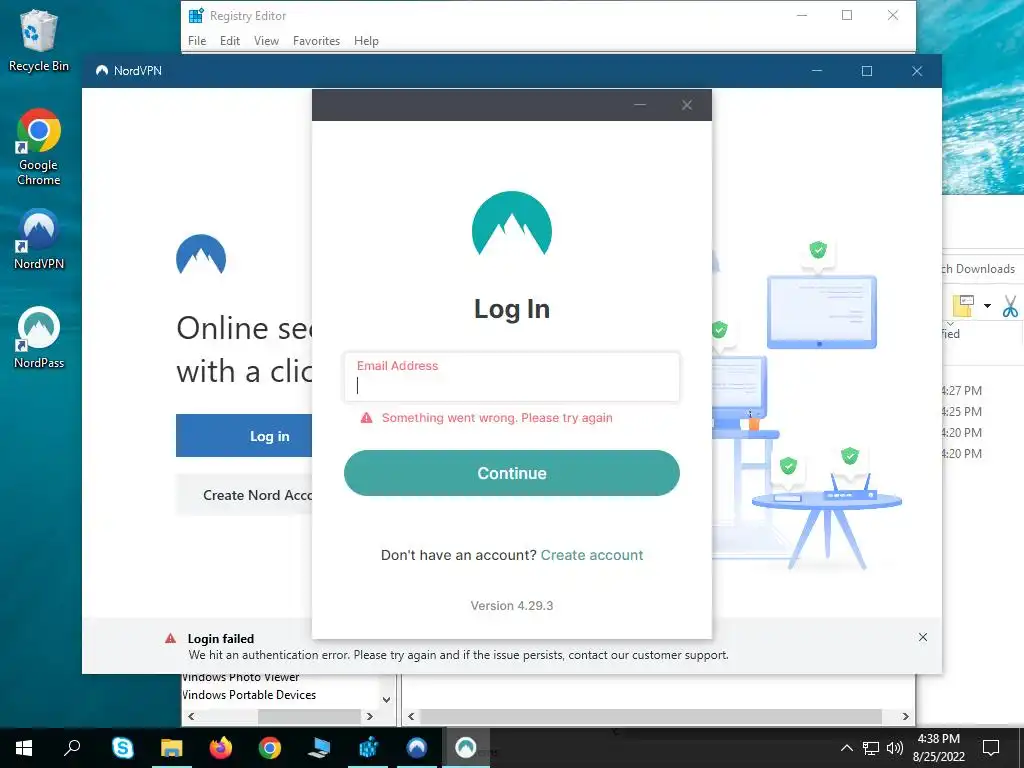Click the green Continue button
This screenshot has height=768, width=1024.
coord(512,473)
